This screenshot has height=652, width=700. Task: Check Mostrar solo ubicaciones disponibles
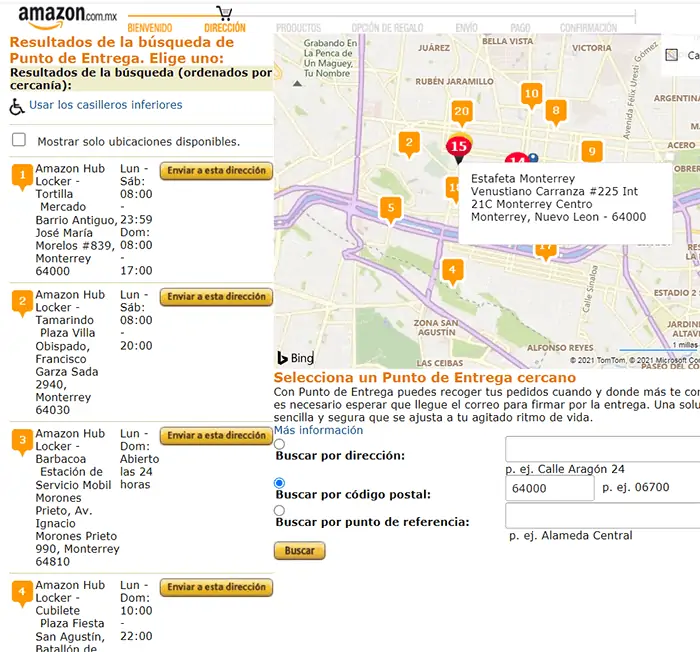(19, 140)
